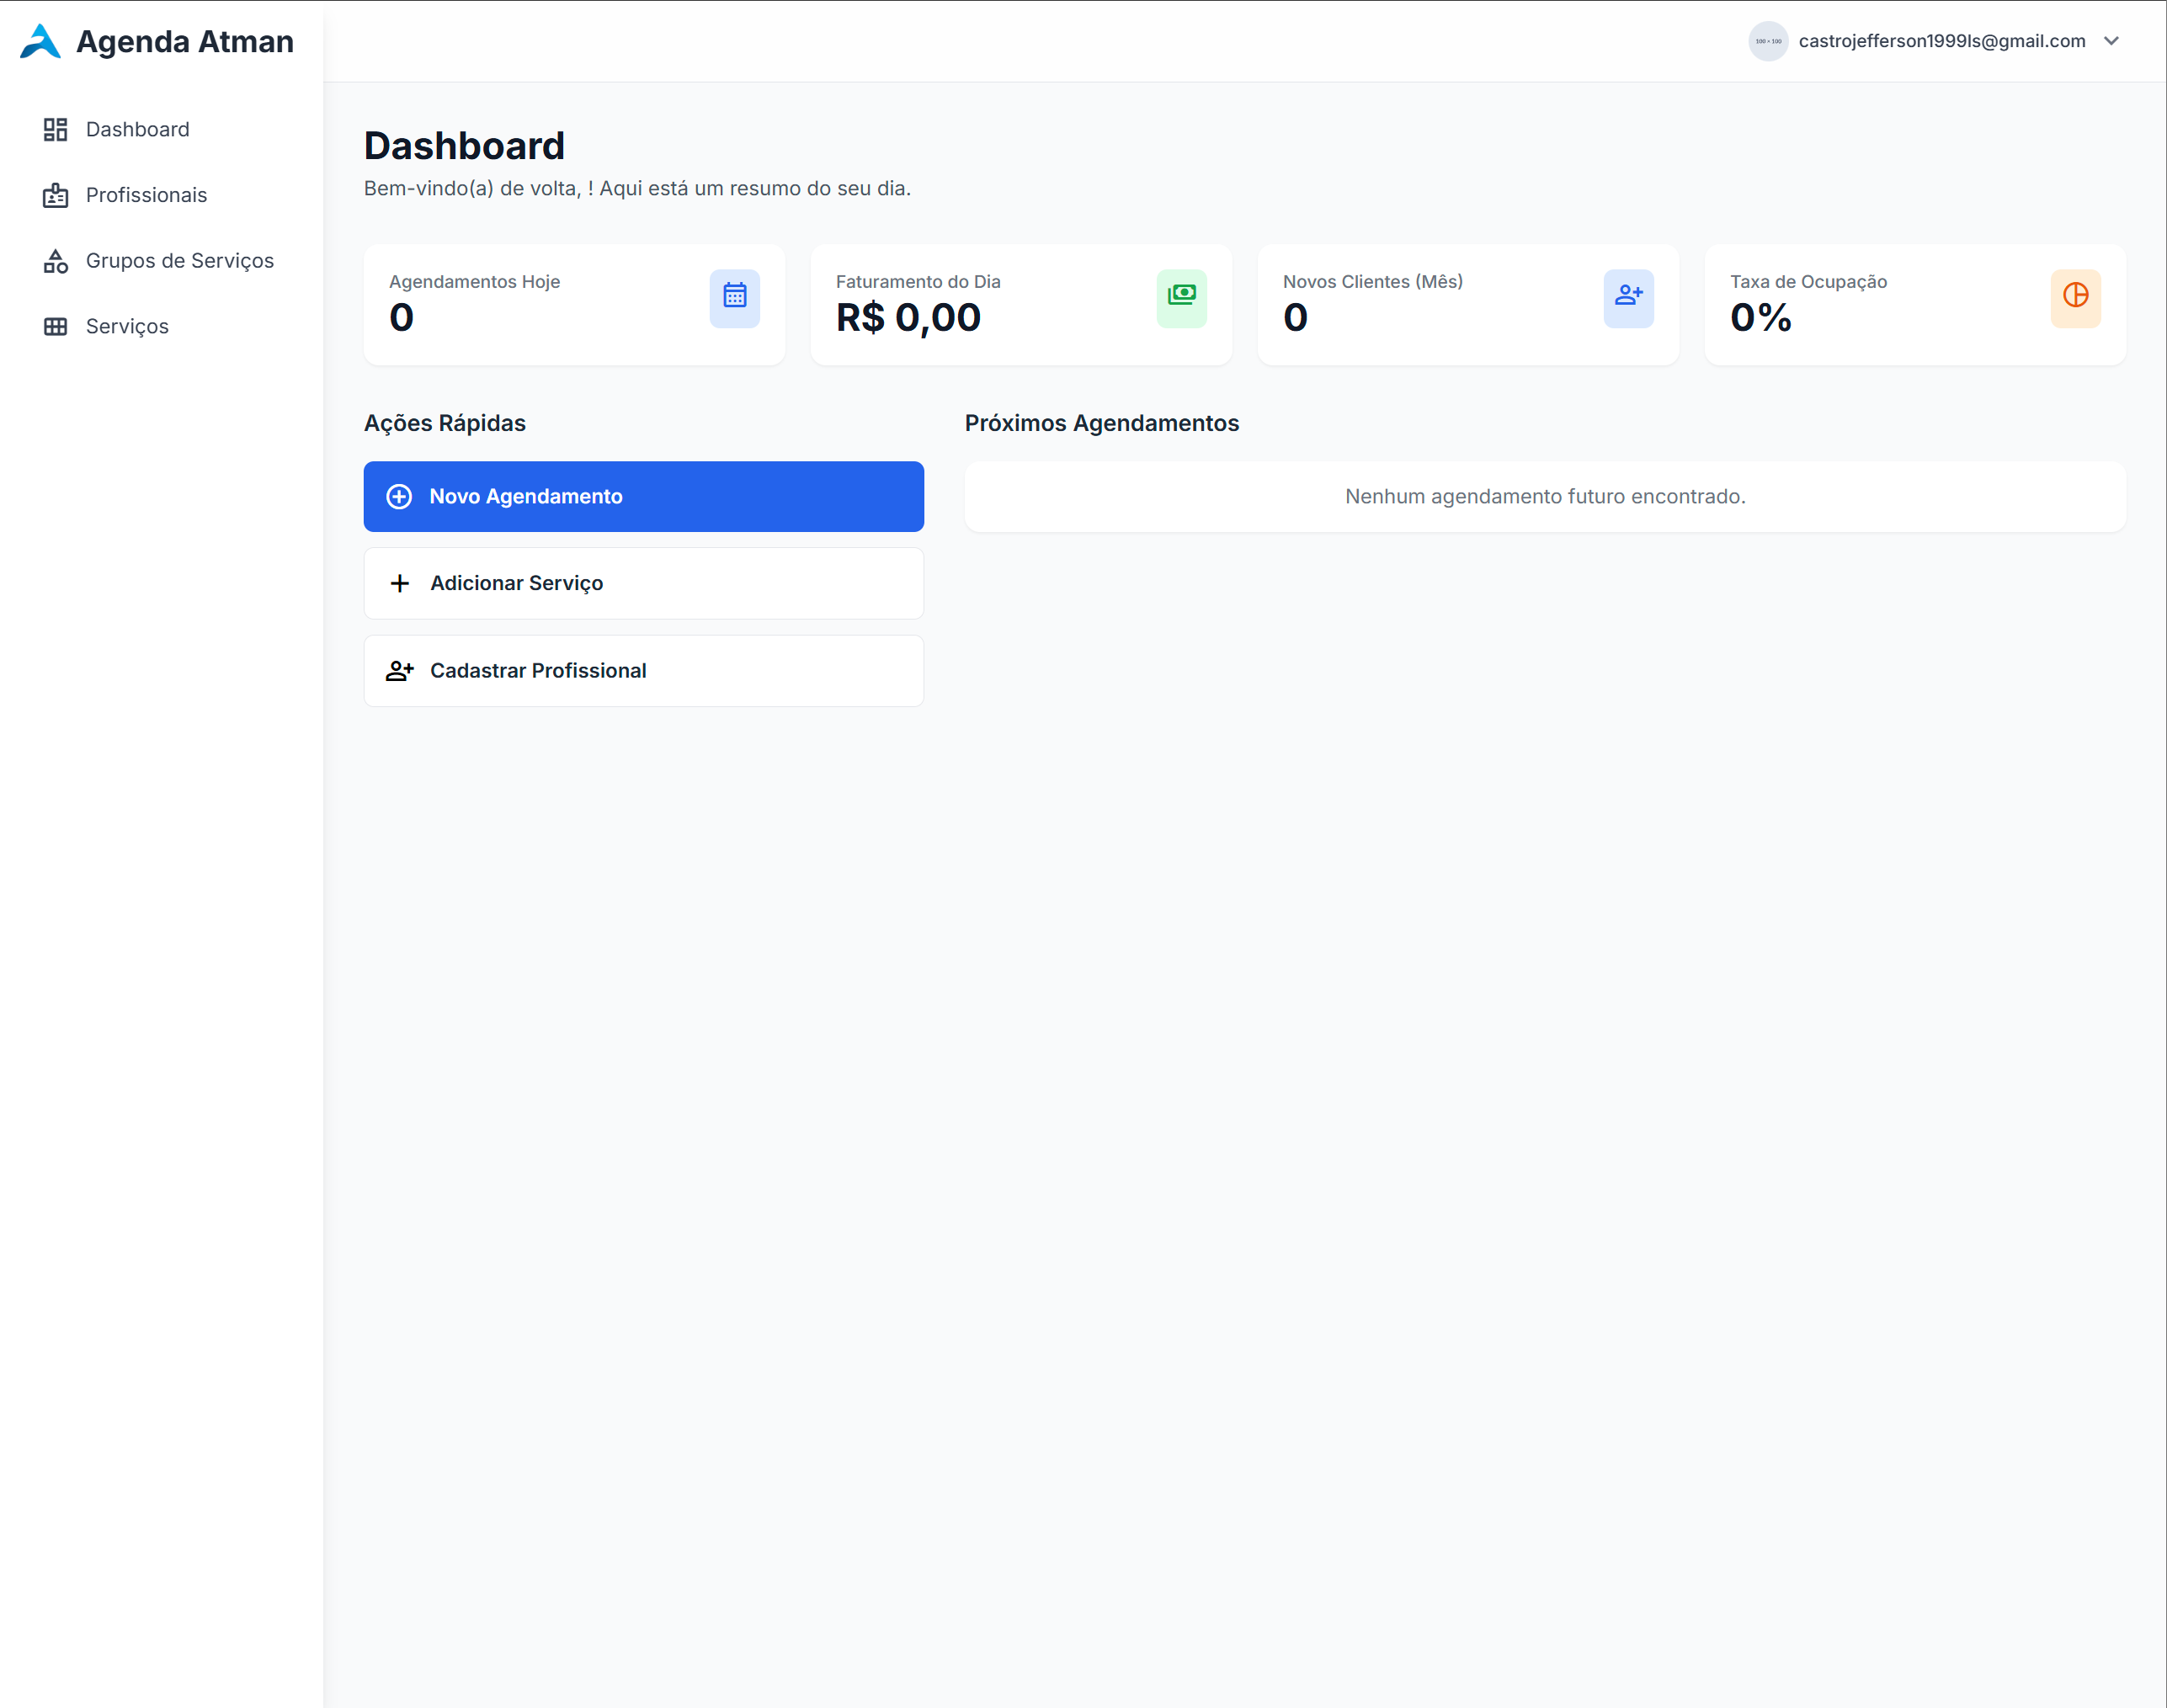Click the Agenda Atman title text
Image resolution: width=2167 pixels, height=1708 pixels.
pyautogui.click(x=185, y=42)
